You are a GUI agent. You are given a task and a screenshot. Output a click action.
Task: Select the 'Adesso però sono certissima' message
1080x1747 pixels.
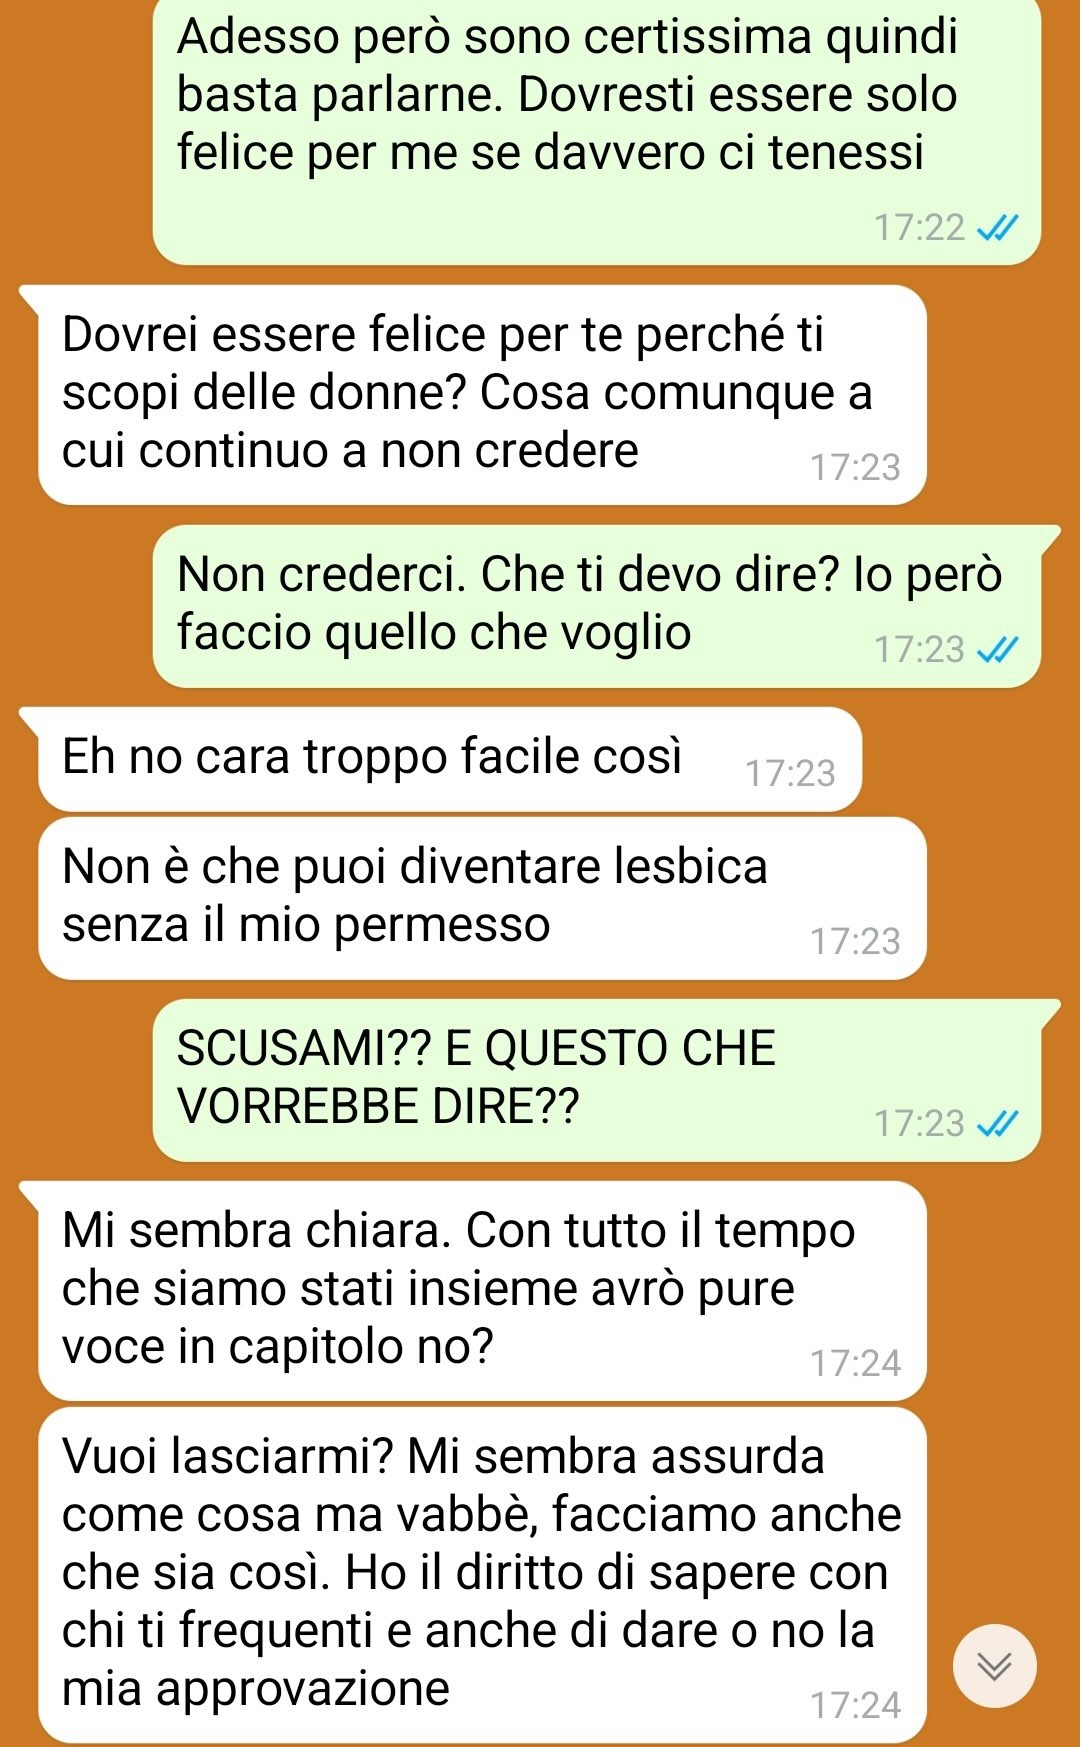tap(597, 131)
